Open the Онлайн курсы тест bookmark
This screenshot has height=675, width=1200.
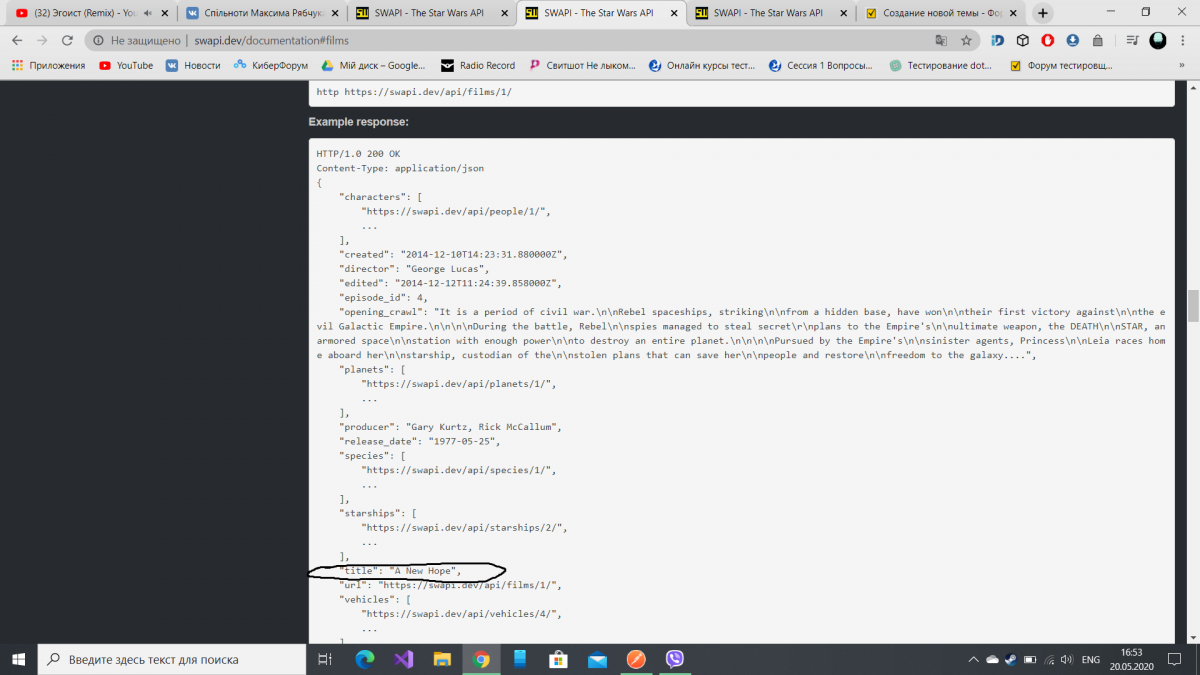[701, 65]
